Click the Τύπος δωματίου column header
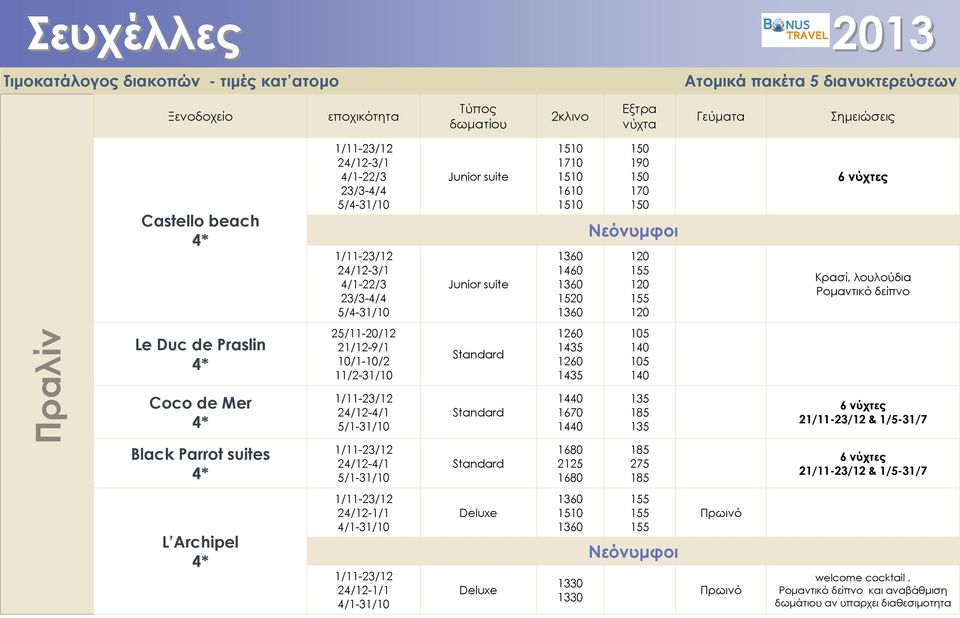960x618 pixels. 478,116
